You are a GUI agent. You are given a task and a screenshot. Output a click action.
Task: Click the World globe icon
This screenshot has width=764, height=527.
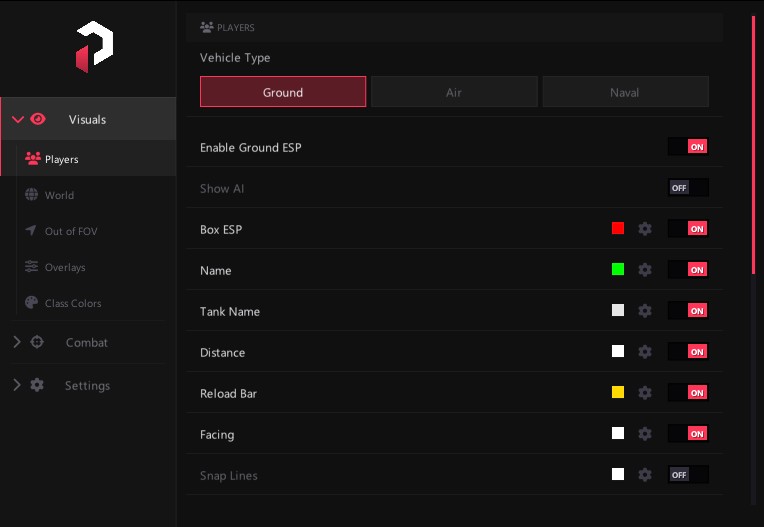coord(31,195)
